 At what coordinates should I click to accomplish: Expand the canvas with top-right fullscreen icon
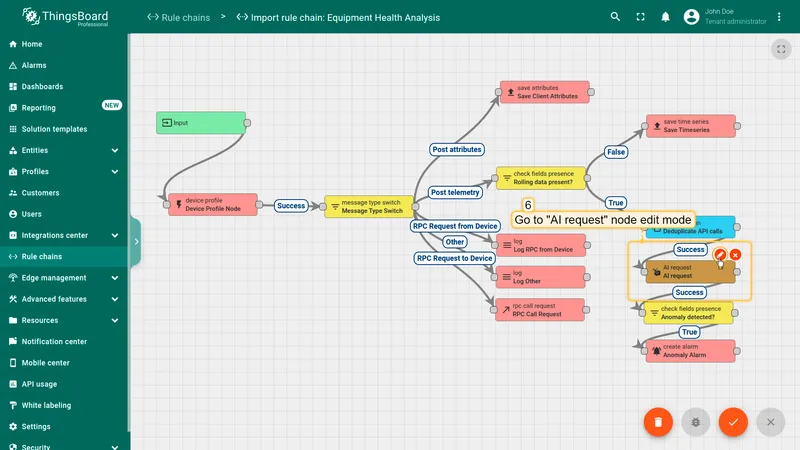point(781,49)
